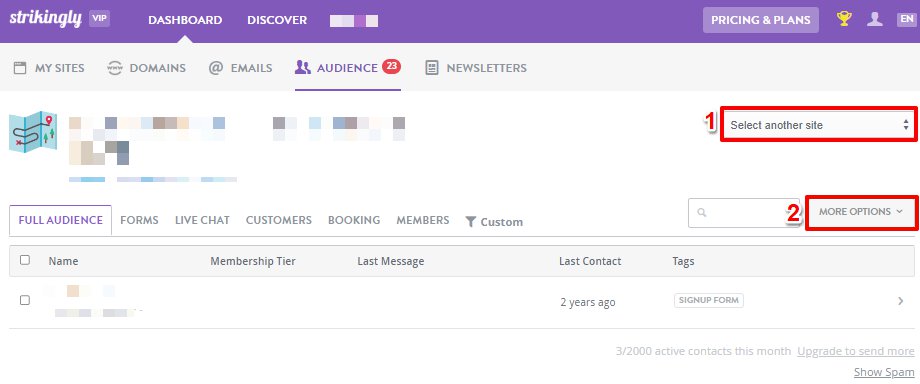Click the SIGNUP FORM tag
920x384 pixels.
(709, 301)
